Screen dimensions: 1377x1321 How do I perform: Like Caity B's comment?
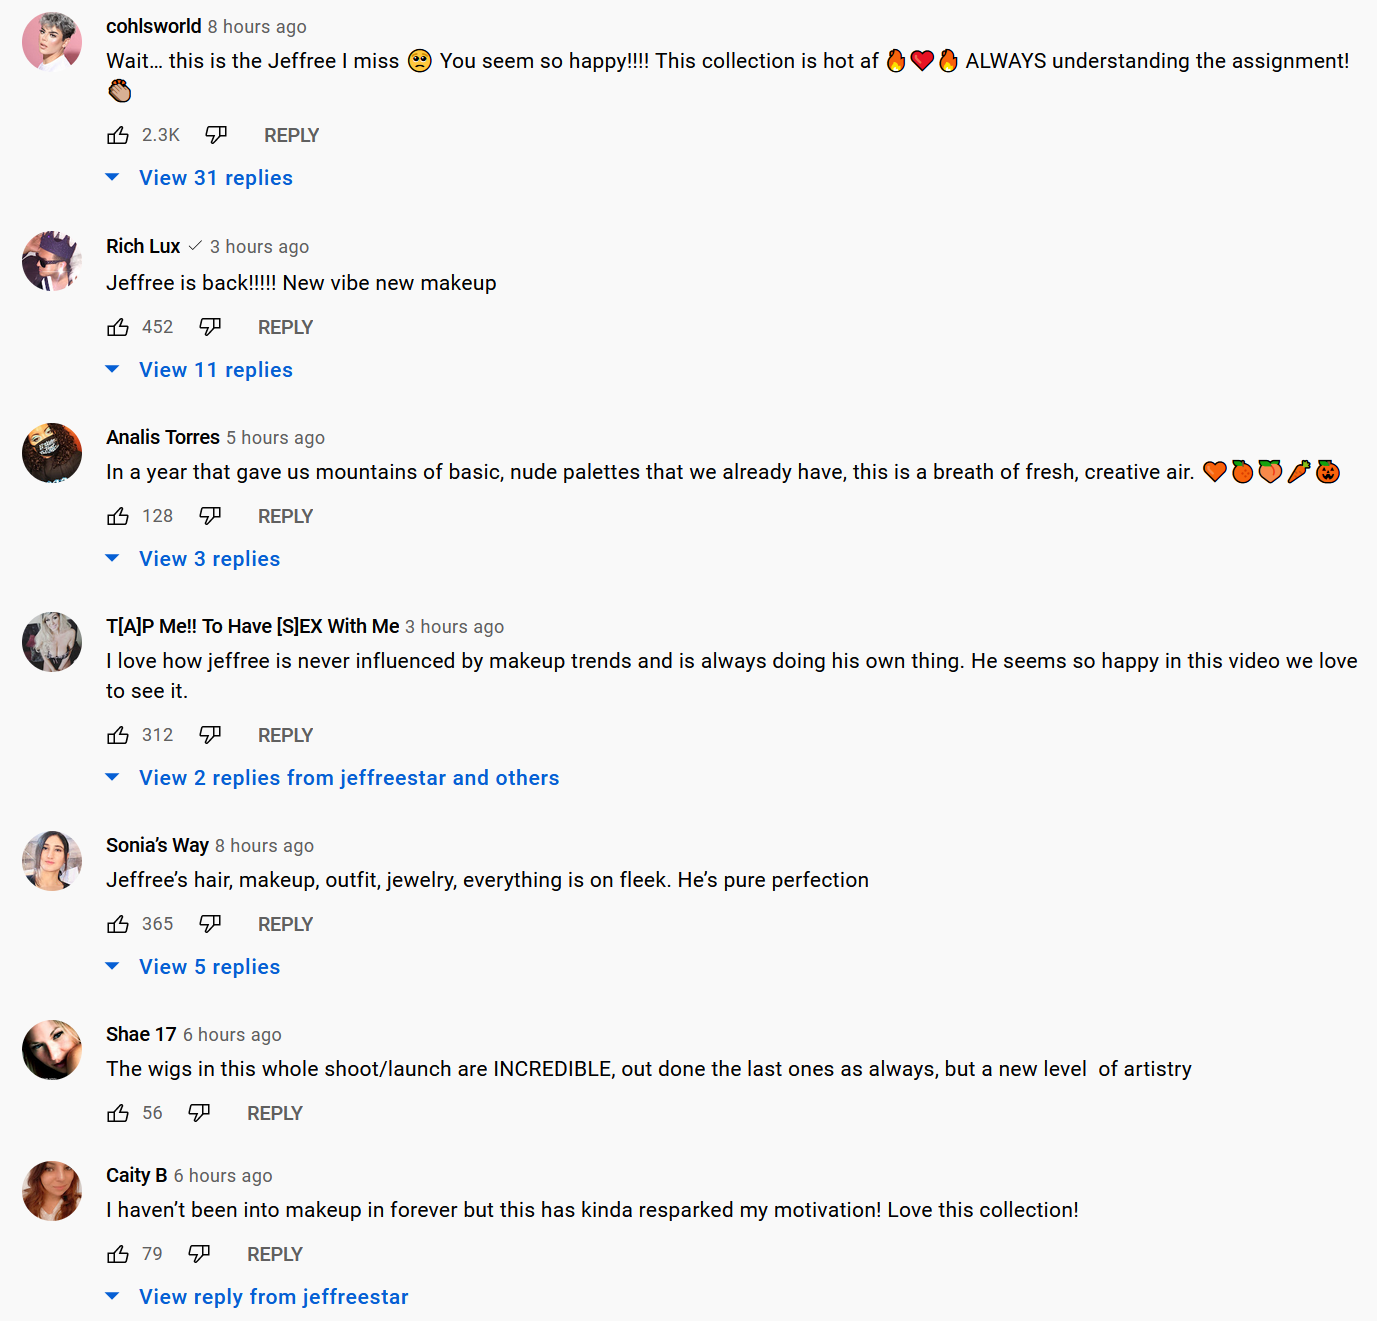(x=118, y=1254)
